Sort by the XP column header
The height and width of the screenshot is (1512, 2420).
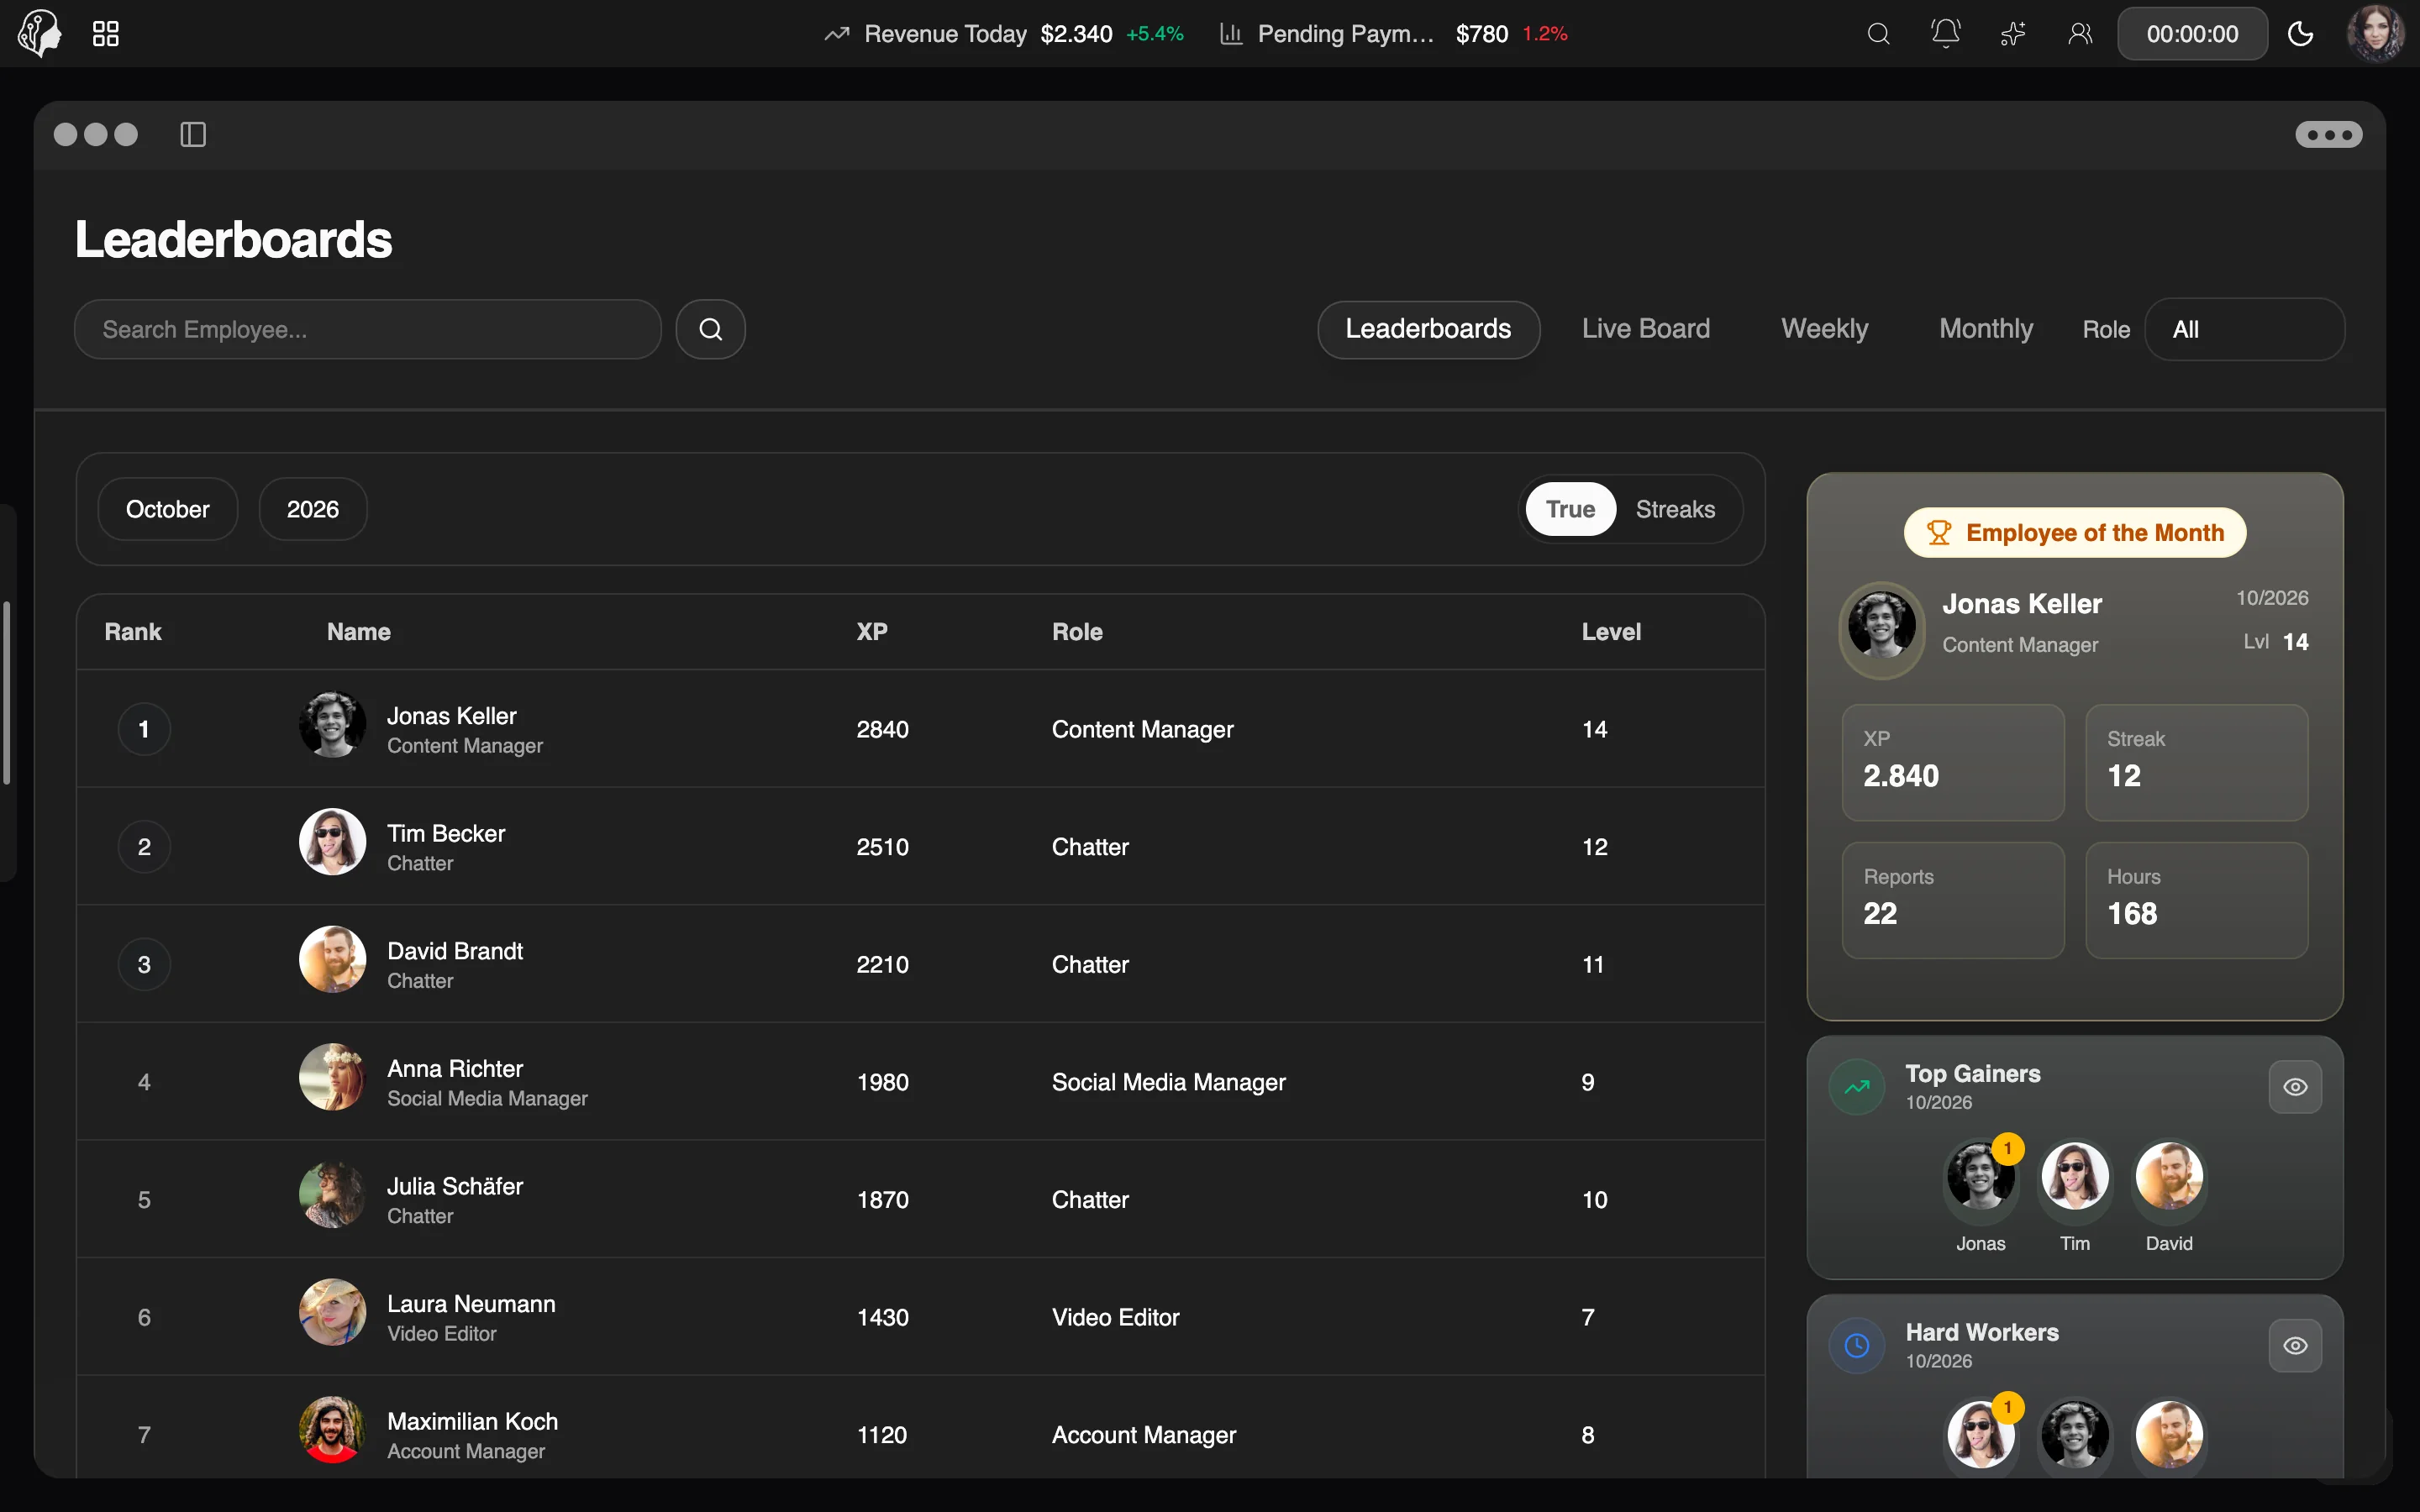[872, 632]
